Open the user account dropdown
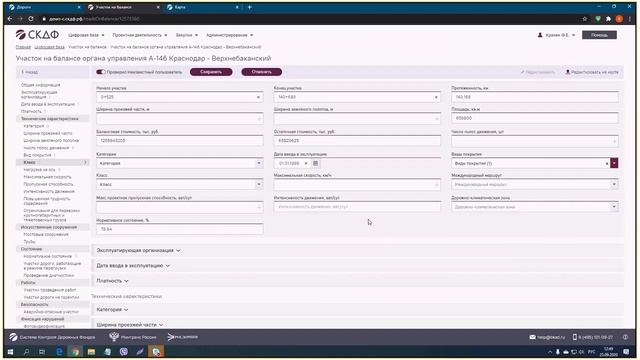 (556, 35)
